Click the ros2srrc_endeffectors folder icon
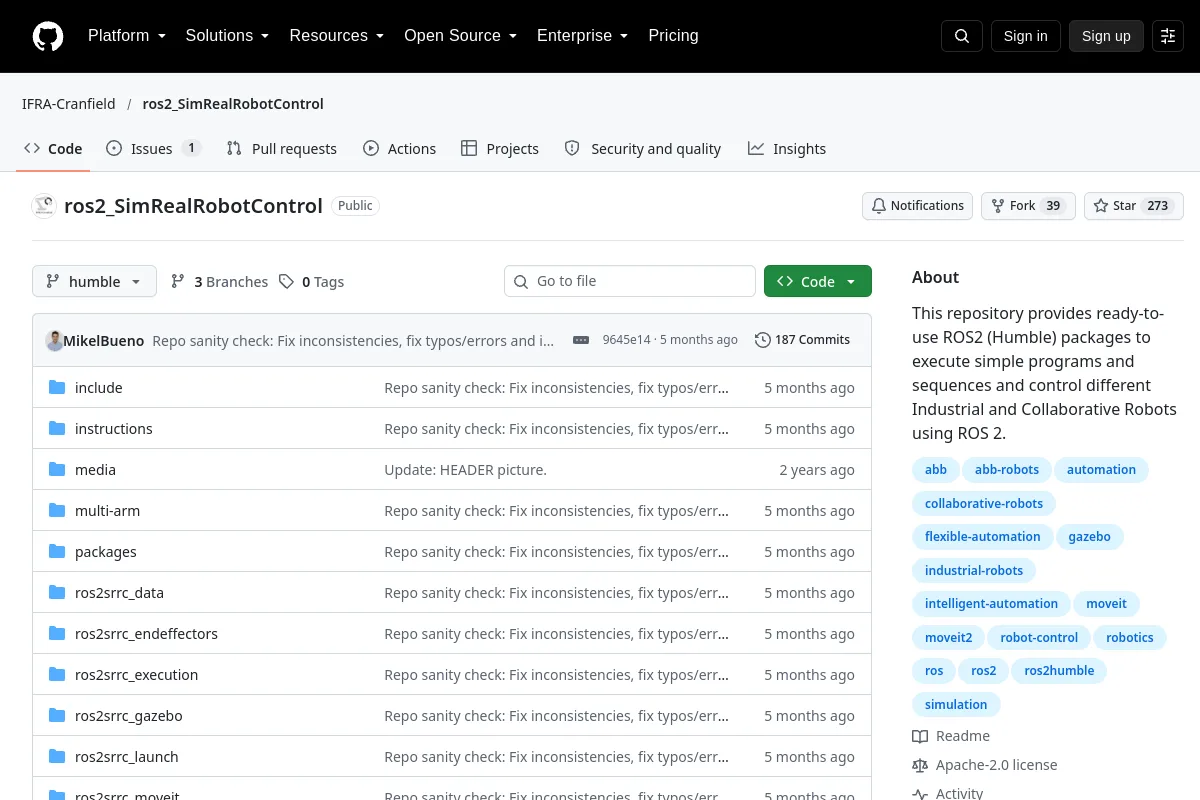 57,633
